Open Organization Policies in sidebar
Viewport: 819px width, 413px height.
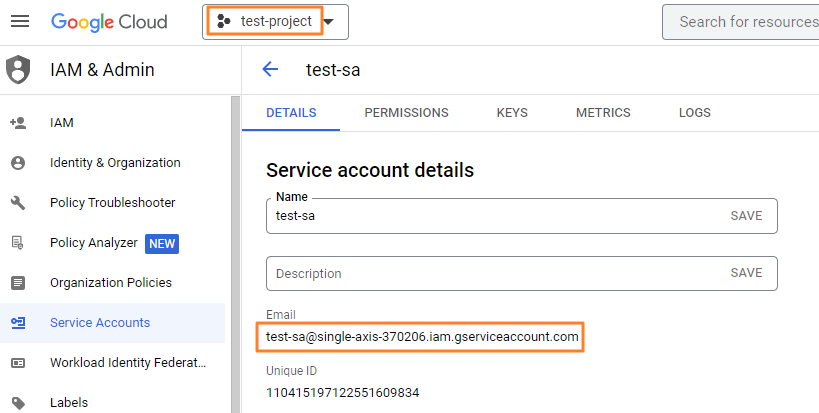112,283
